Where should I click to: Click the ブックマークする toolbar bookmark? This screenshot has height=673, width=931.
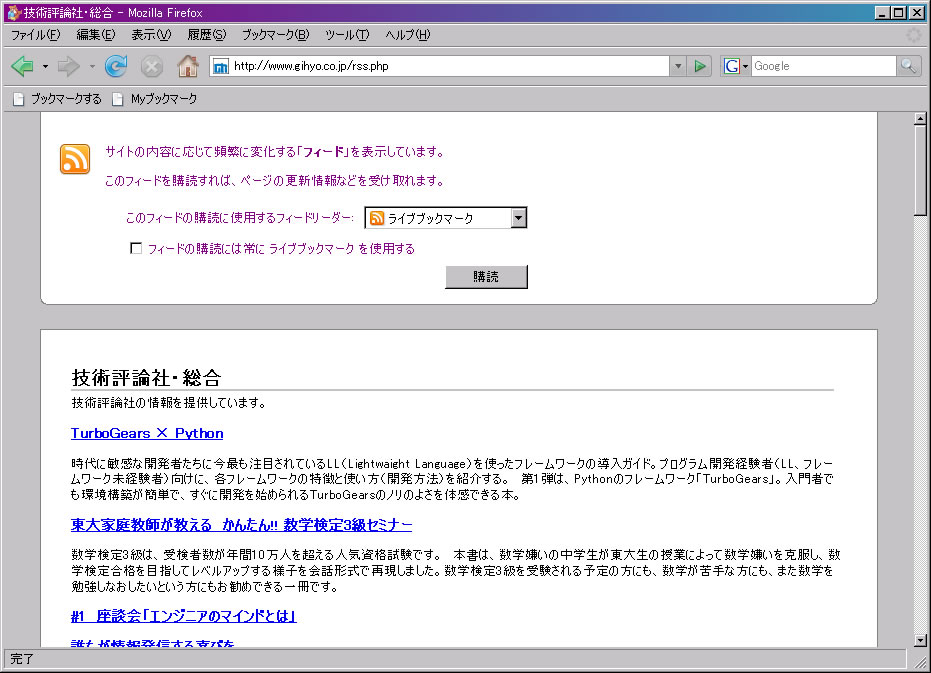click(58, 99)
